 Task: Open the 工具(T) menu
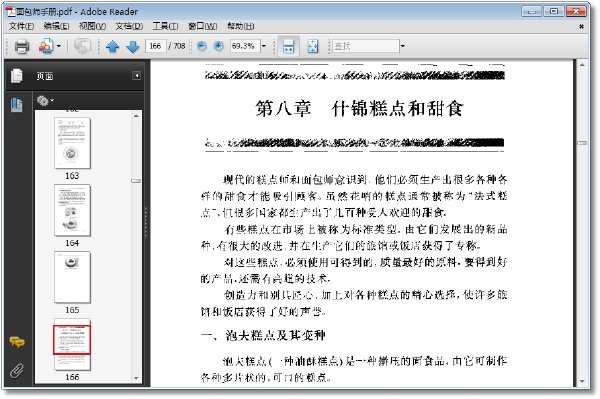point(165,26)
